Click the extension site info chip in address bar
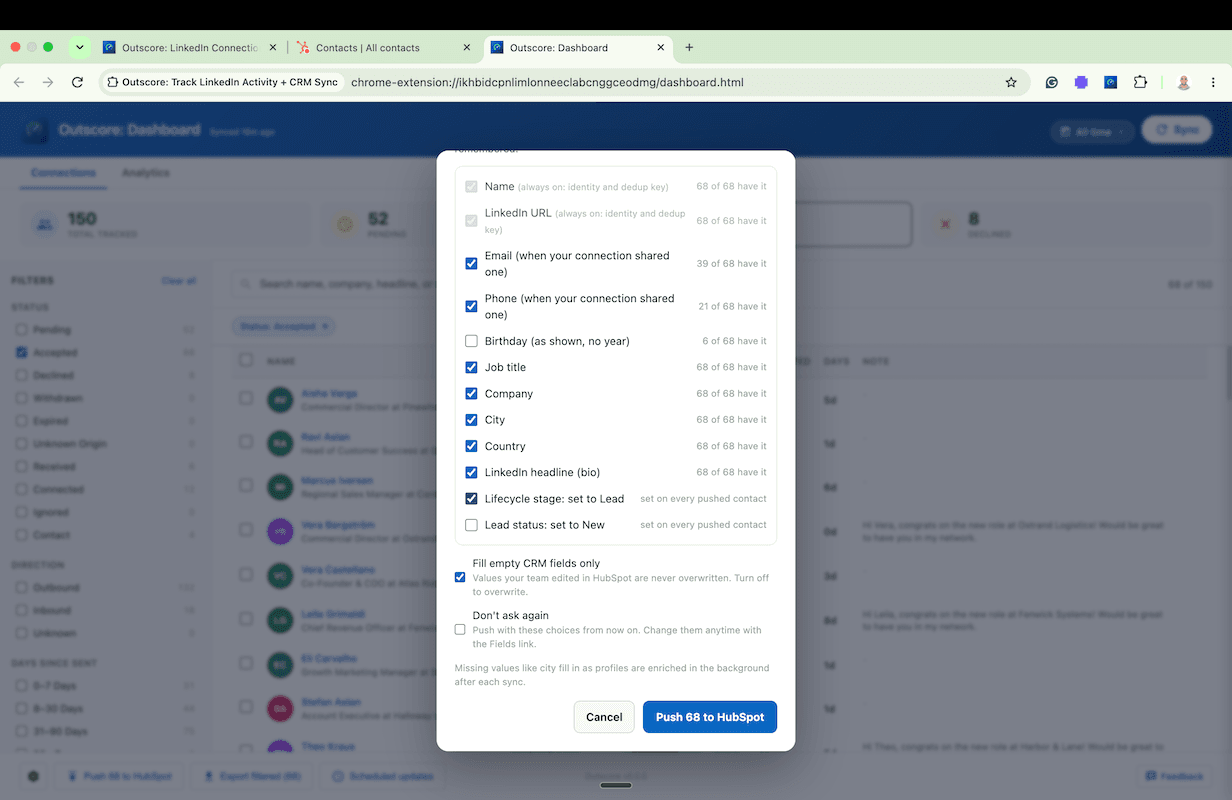The image size is (1232, 800). (x=223, y=82)
